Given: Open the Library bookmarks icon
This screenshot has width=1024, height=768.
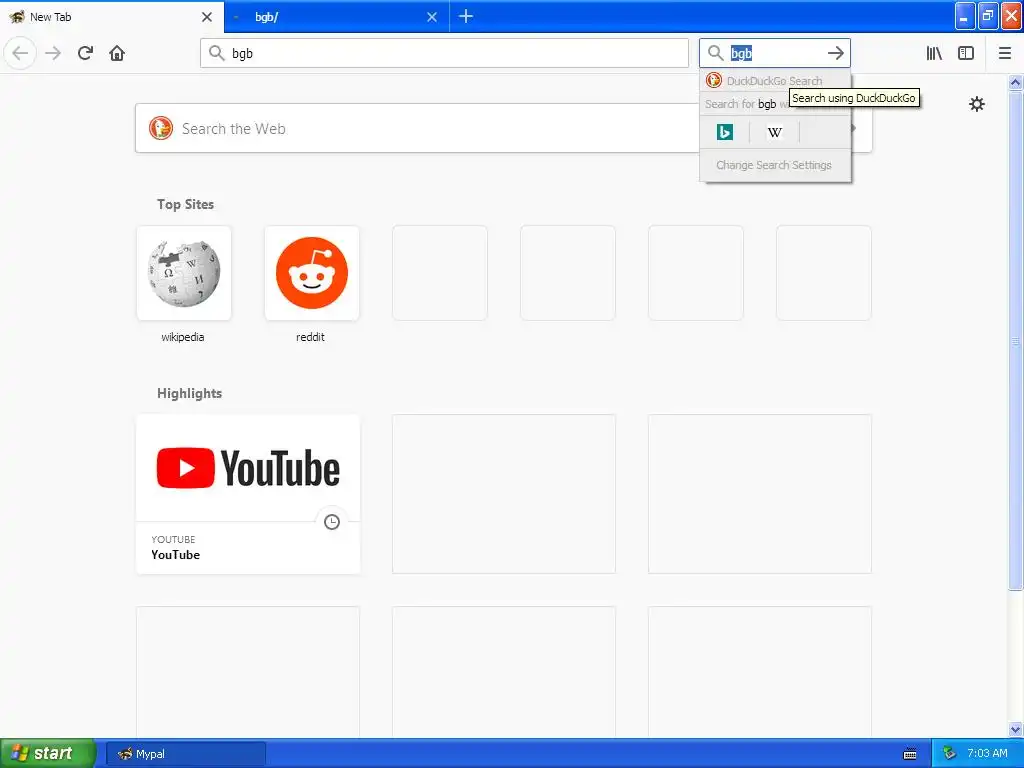Looking at the screenshot, I should click(934, 53).
